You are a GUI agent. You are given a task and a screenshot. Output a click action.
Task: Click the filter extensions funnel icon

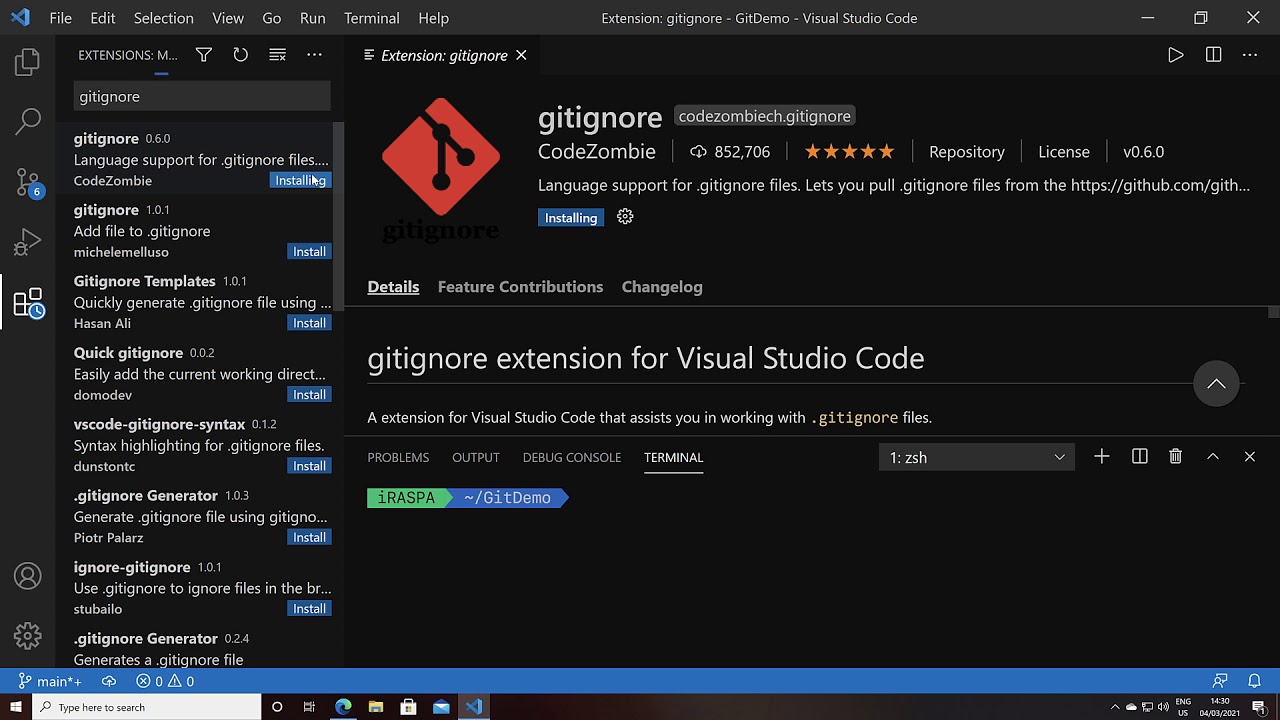point(204,55)
